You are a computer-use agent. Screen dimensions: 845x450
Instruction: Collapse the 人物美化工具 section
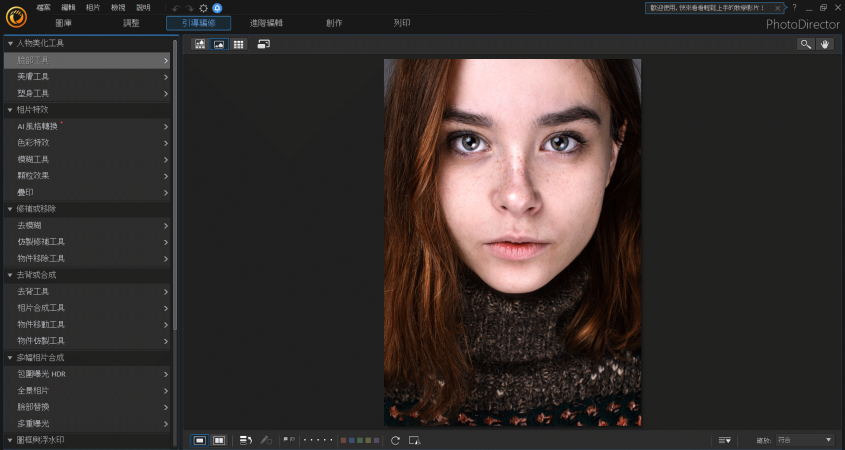(x=40, y=44)
